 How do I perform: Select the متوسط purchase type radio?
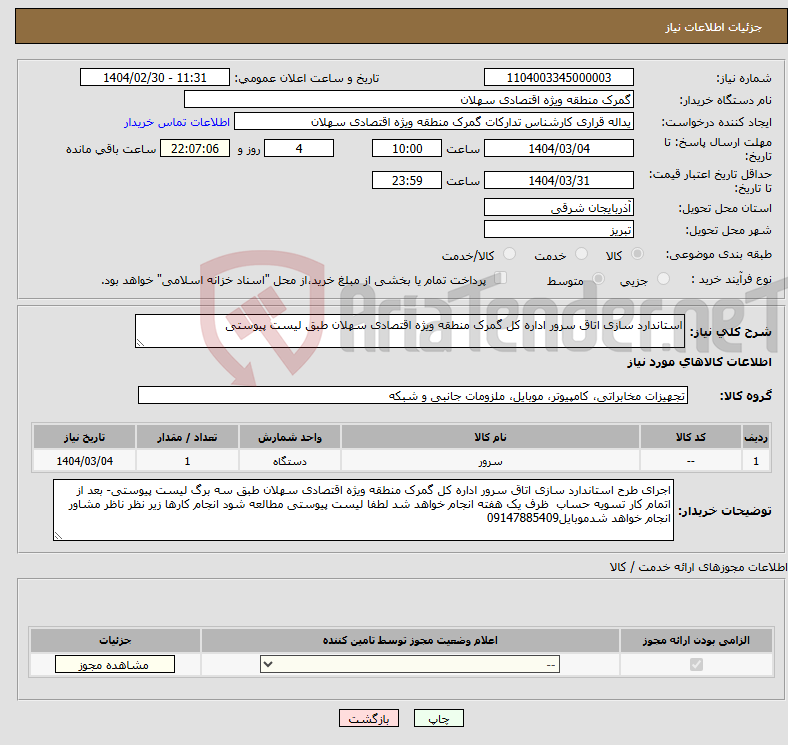[x=599, y=279]
